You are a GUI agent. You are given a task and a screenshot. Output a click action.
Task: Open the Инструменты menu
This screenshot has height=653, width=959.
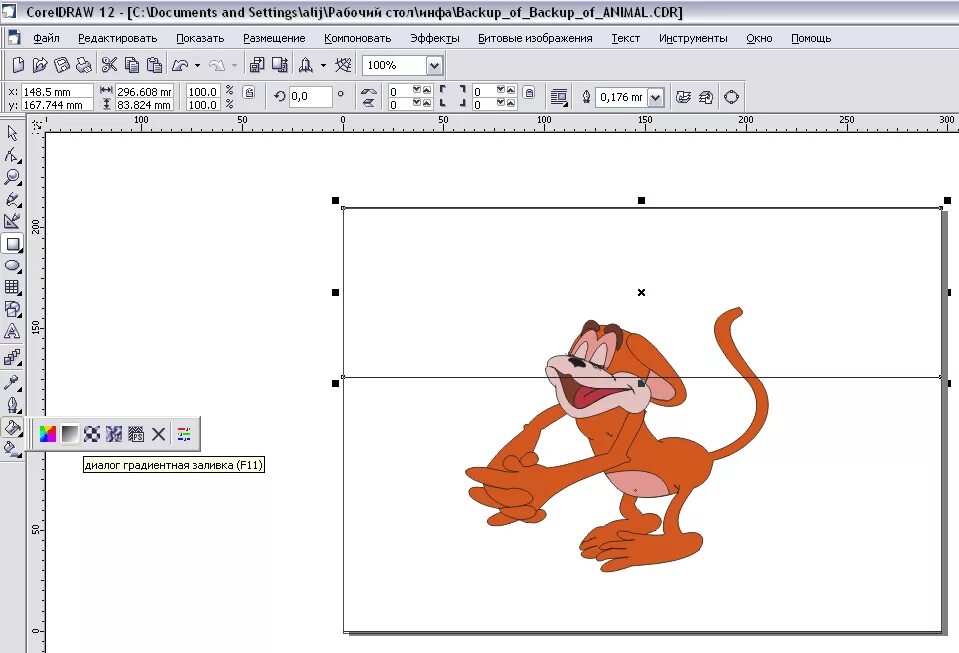click(x=693, y=38)
